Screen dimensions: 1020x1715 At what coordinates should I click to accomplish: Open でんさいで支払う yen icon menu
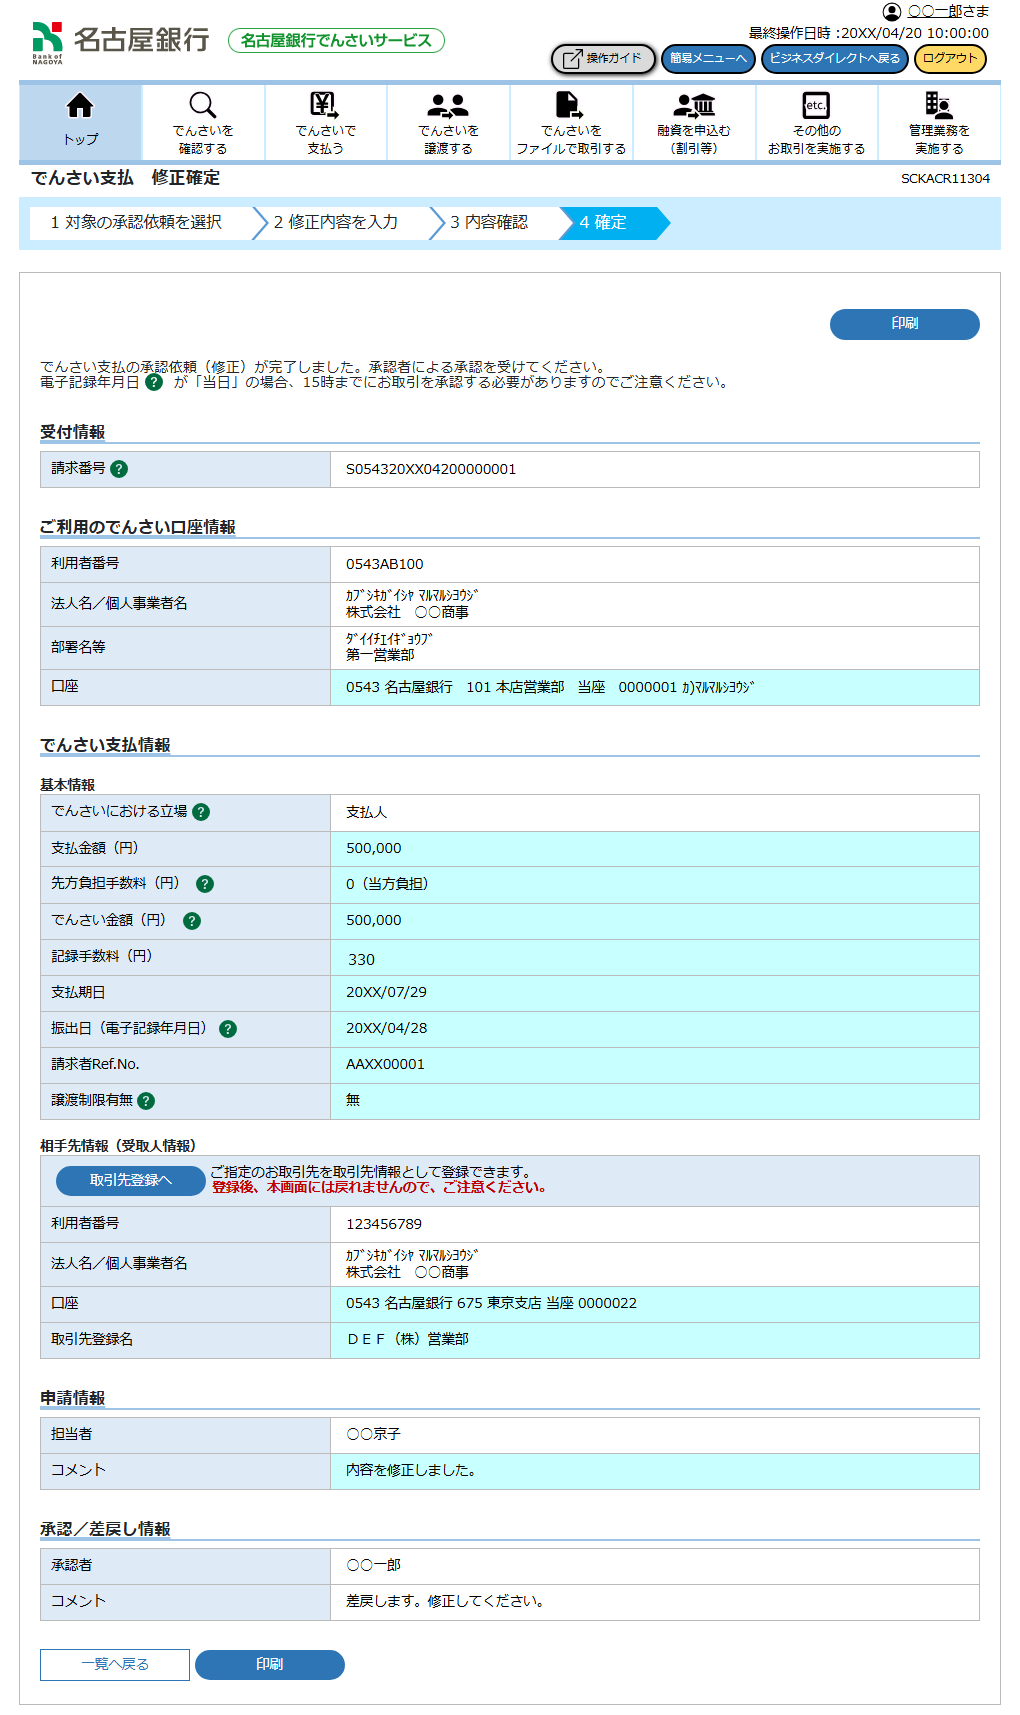(x=325, y=106)
